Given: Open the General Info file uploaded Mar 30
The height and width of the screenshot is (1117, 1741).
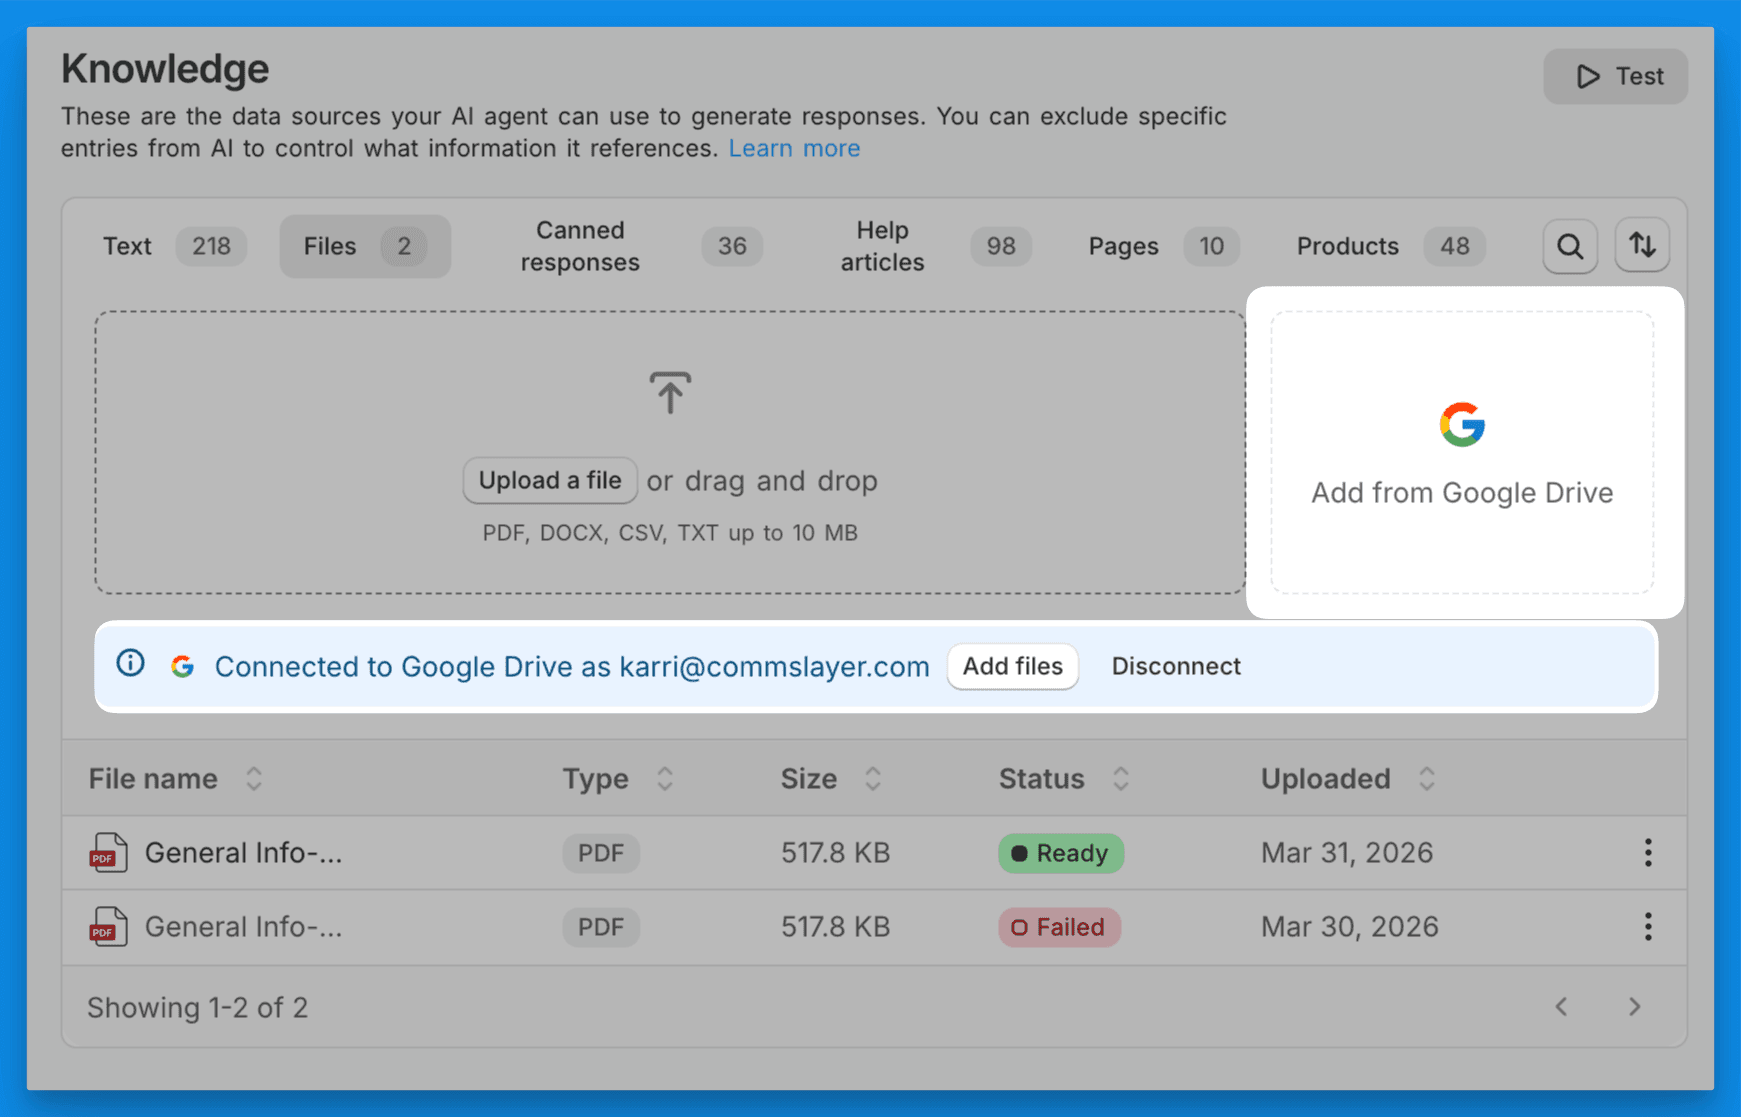Looking at the screenshot, I should (244, 927).
